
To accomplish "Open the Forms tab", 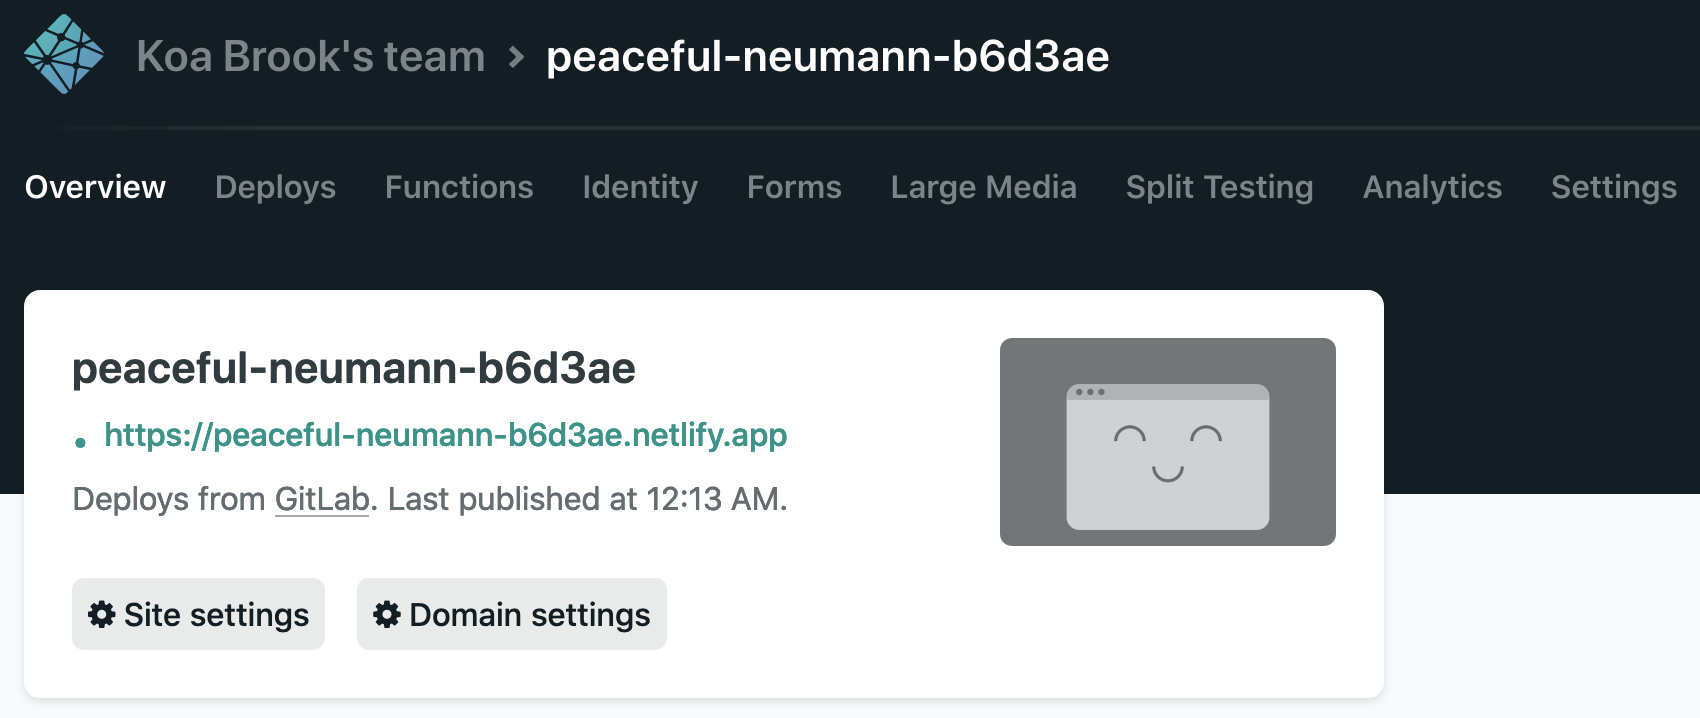I will [x=794, y=187].
